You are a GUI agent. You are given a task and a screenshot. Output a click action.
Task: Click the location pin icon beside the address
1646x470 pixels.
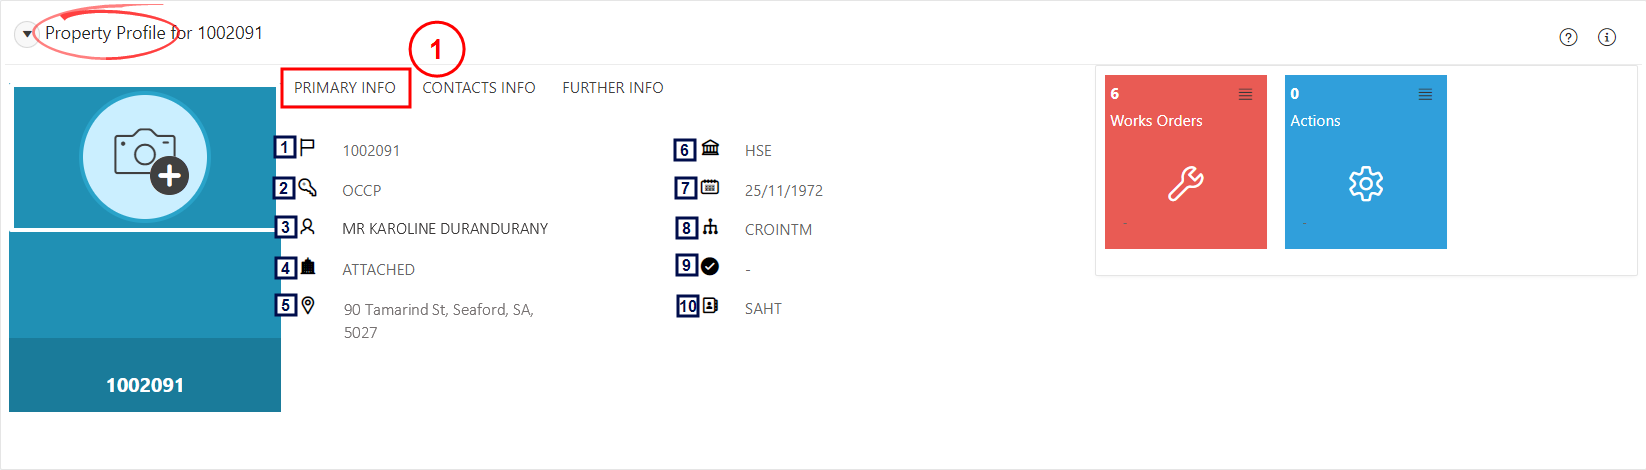point(308,305)
